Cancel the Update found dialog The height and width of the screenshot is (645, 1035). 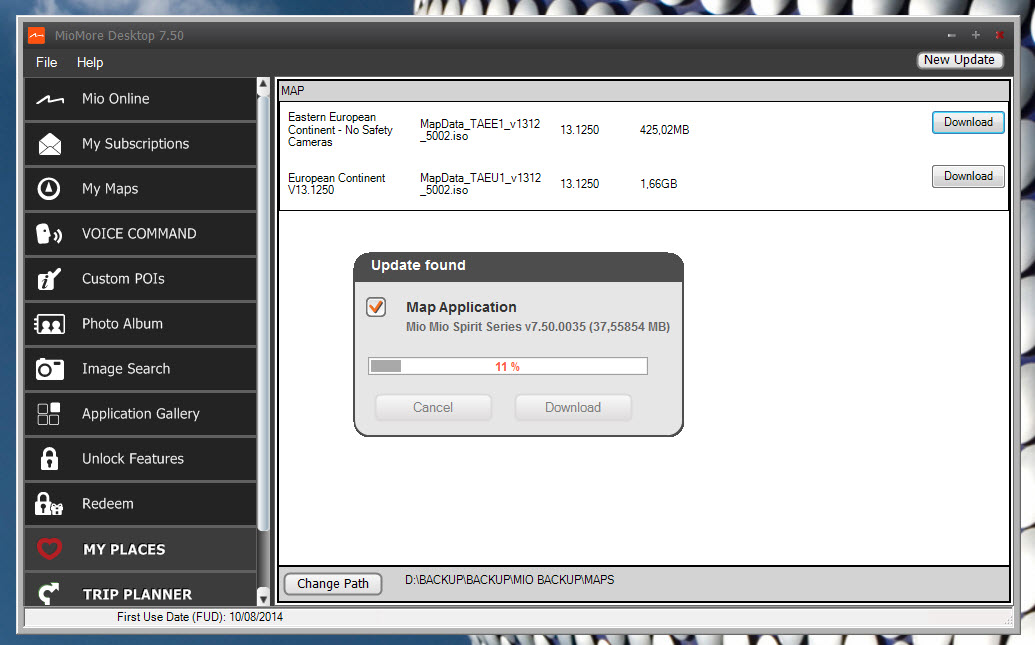[433, 407]
